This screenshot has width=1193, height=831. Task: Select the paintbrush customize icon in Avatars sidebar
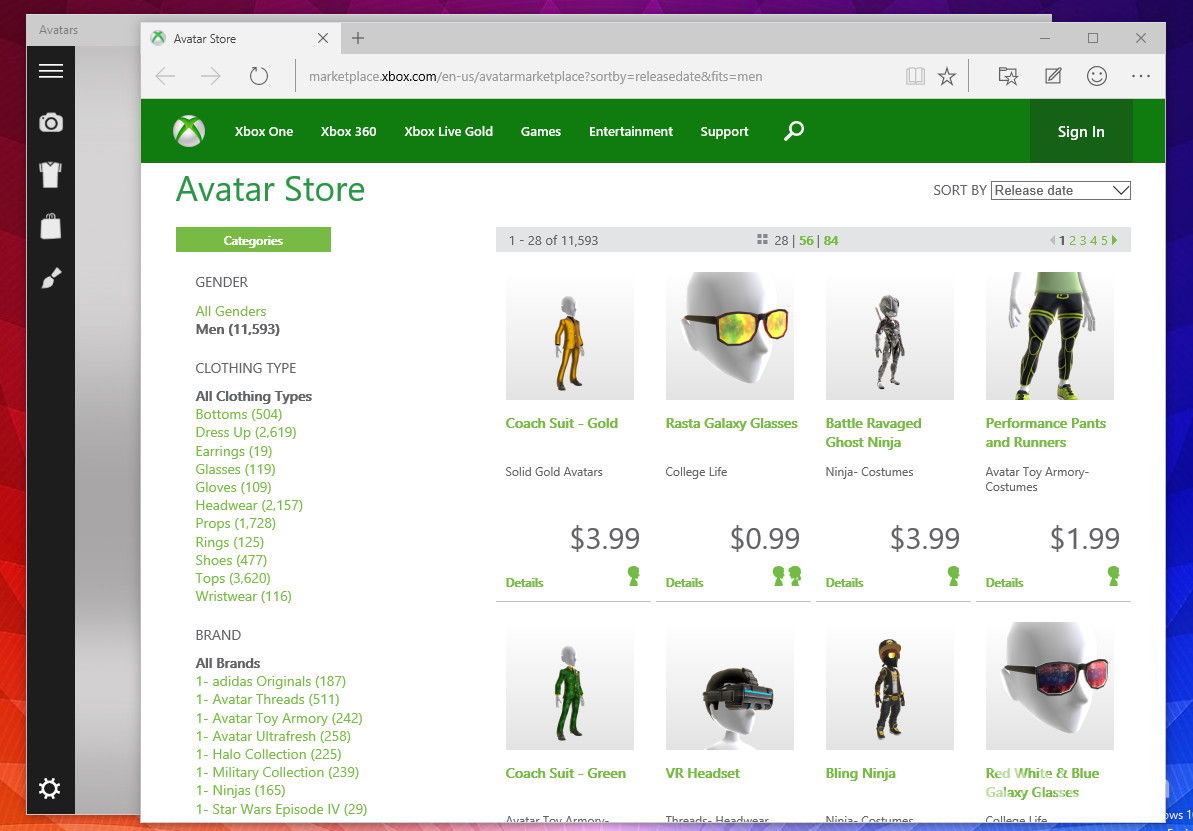[x=51, y=279]
